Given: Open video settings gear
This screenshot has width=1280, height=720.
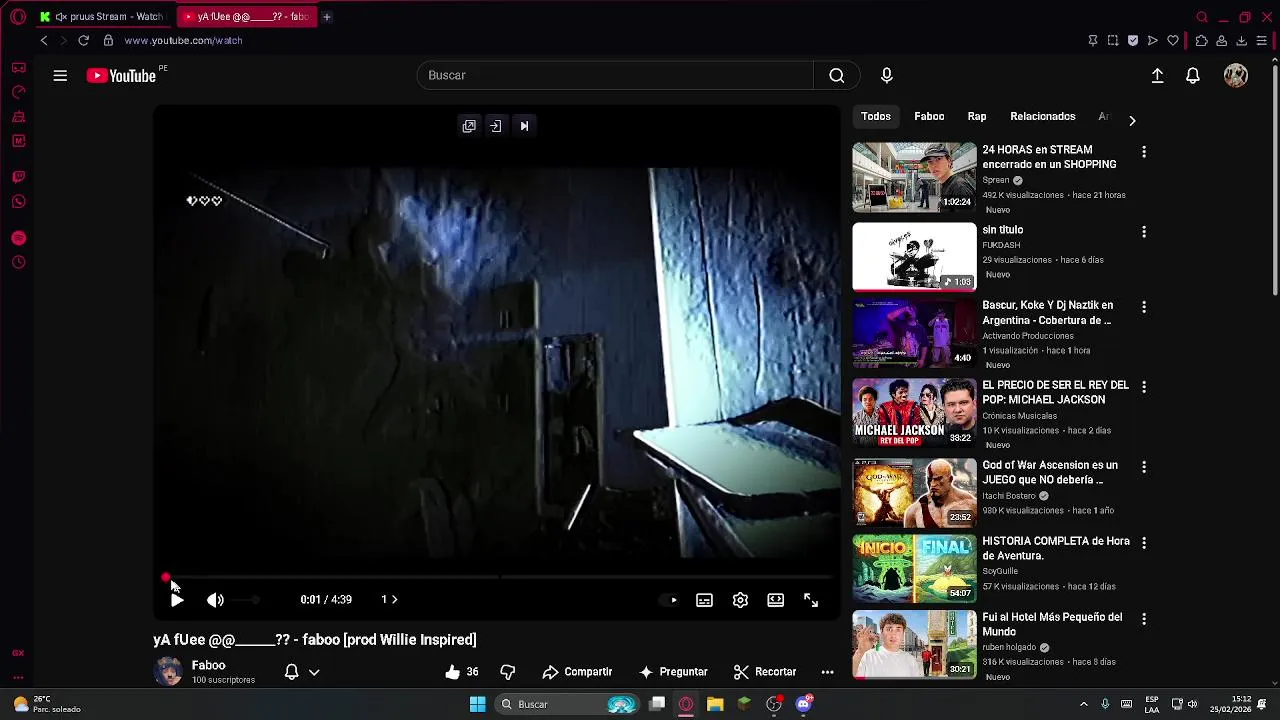Looking at the screenshot, I should pos(740,600).
